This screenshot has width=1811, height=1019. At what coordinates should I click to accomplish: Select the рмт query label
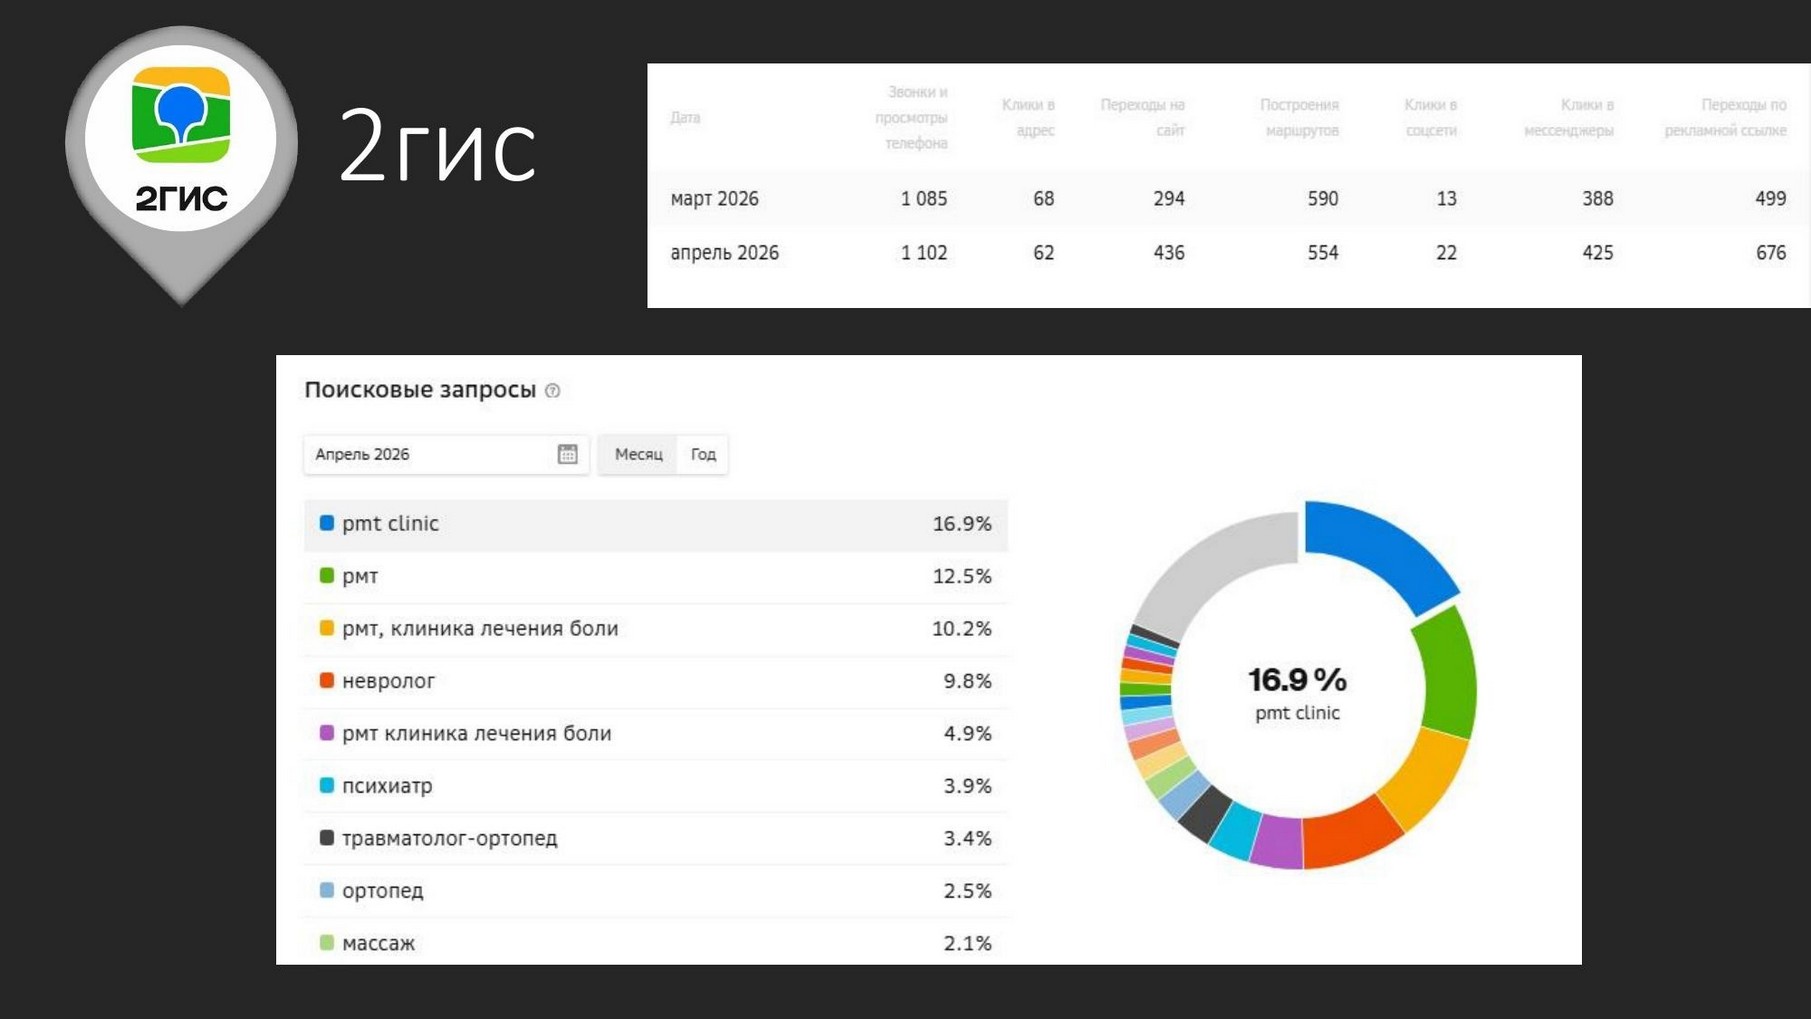coord(360,577)
